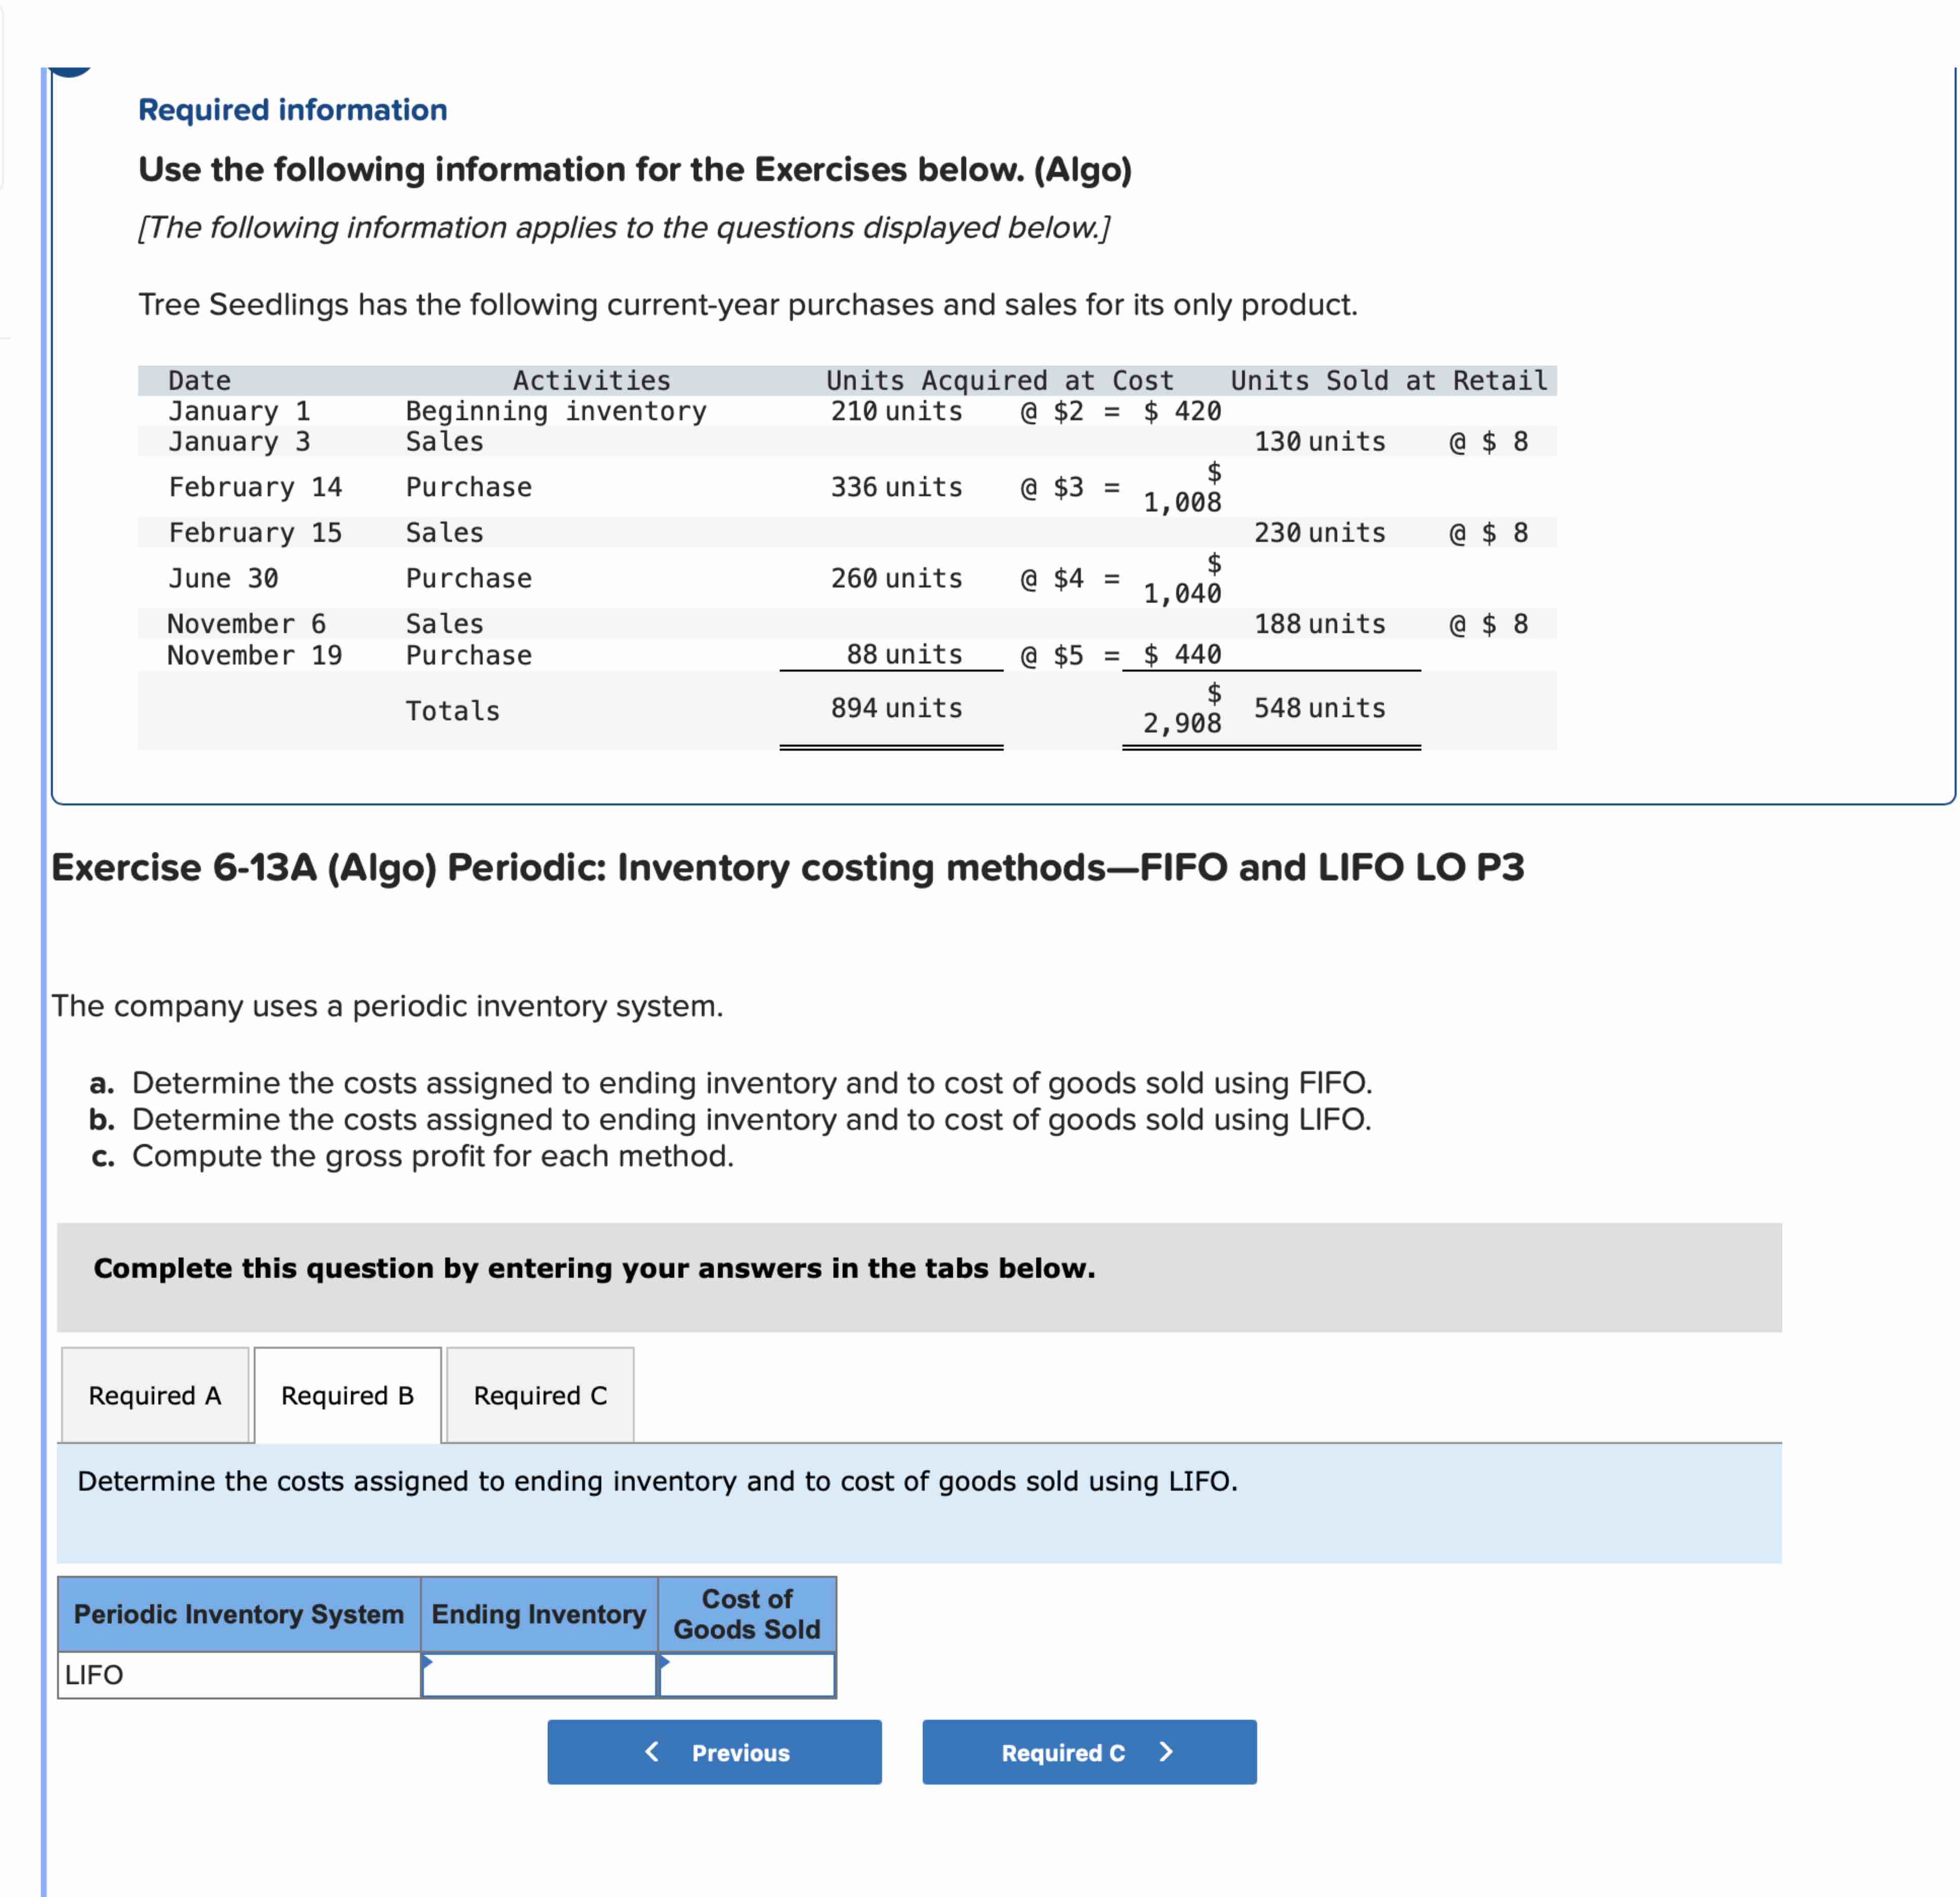The width and height of the screenshot is (1960, 1897).
Task: Select the Required B tab
Action: coord(347,1395)
